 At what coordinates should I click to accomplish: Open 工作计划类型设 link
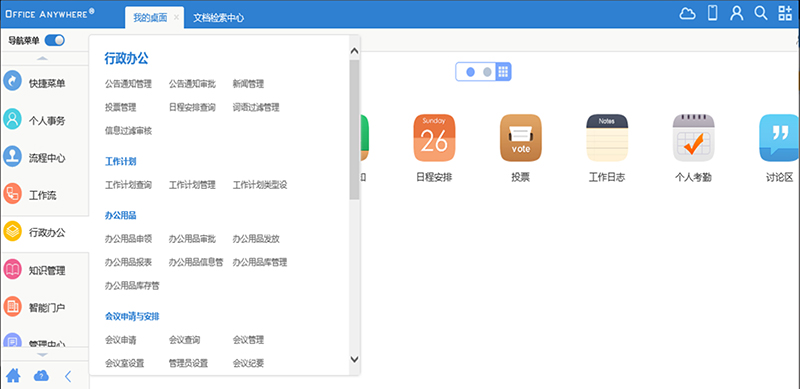click(x=260, y=185)
